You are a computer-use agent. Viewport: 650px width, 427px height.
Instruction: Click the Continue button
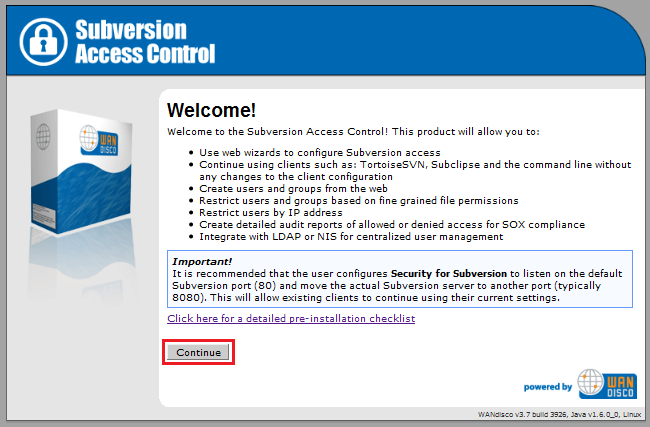[x=198, y=352]
